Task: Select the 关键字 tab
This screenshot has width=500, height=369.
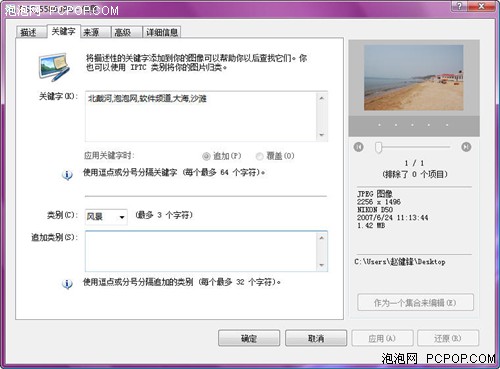Action: 64,31
